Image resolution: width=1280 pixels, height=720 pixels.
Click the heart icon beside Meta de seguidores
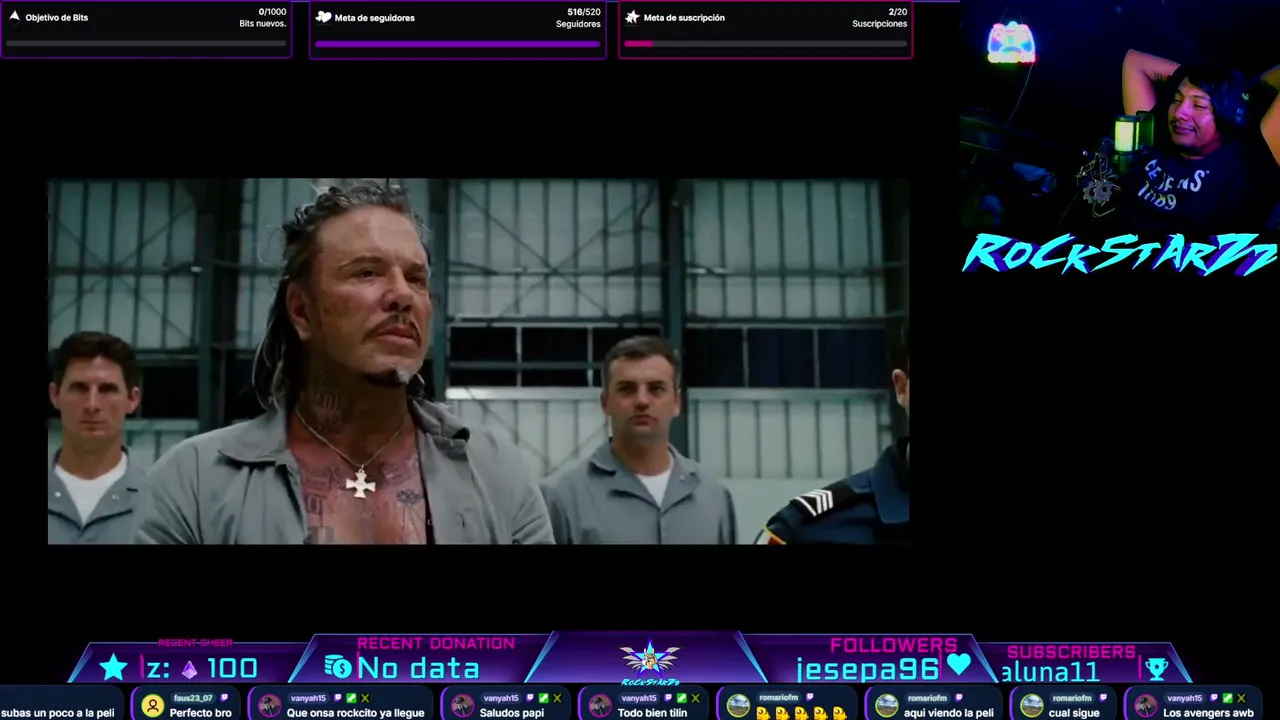(x=323, y=17)
